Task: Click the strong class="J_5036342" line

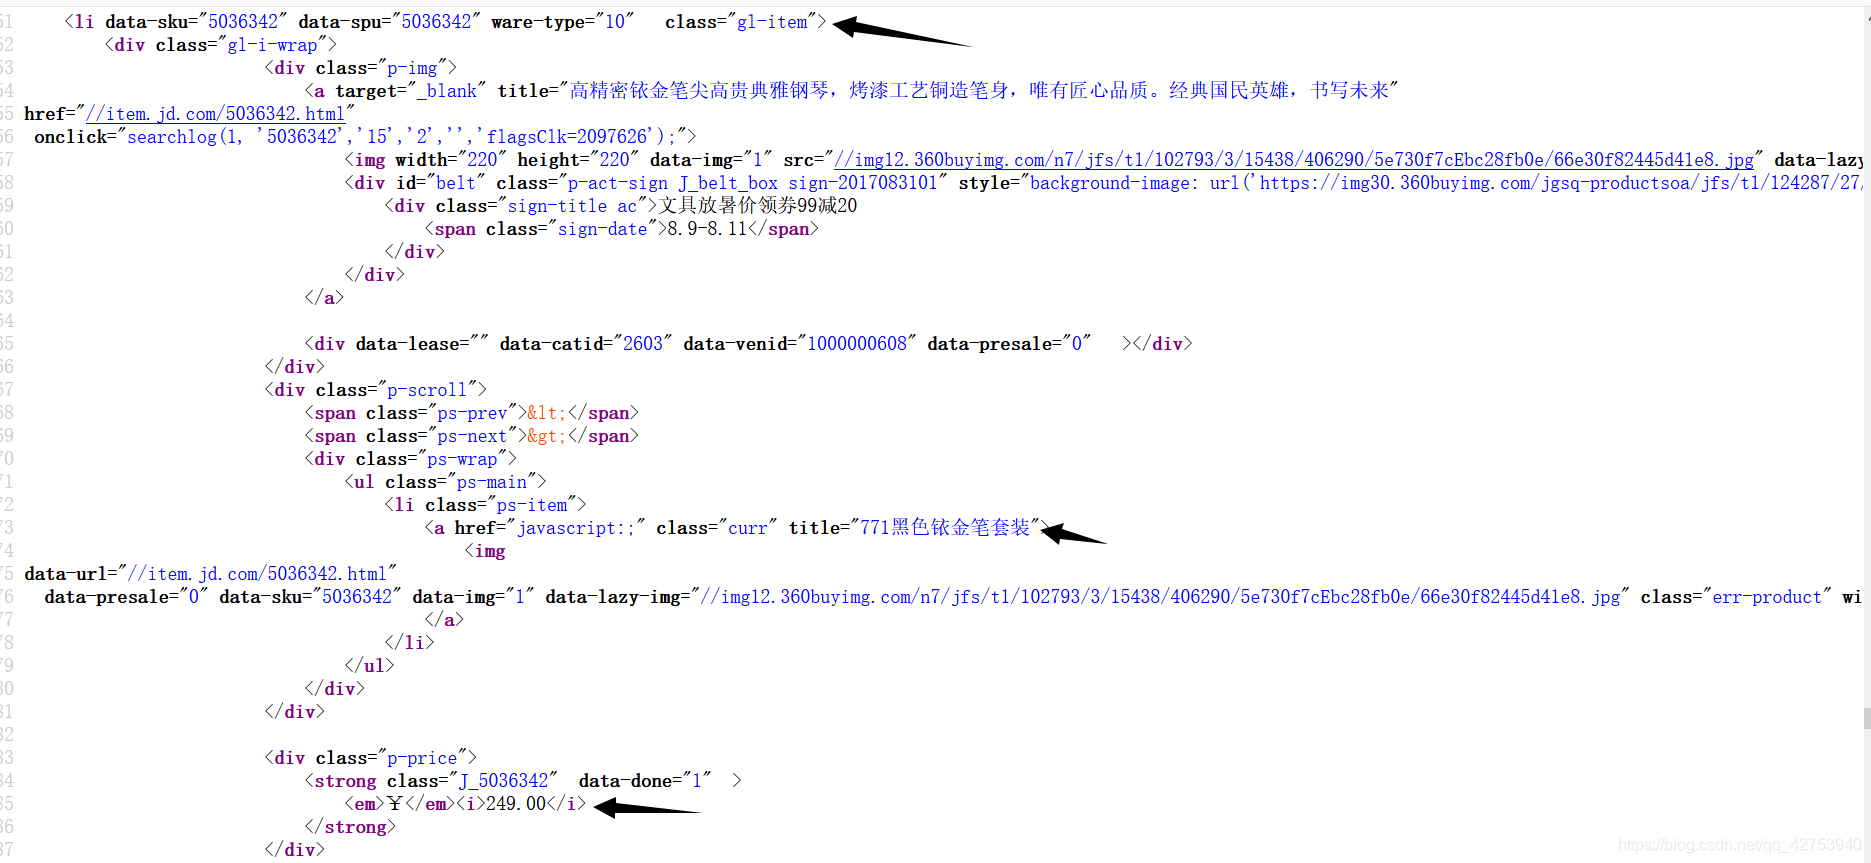Action: [523, 781]
